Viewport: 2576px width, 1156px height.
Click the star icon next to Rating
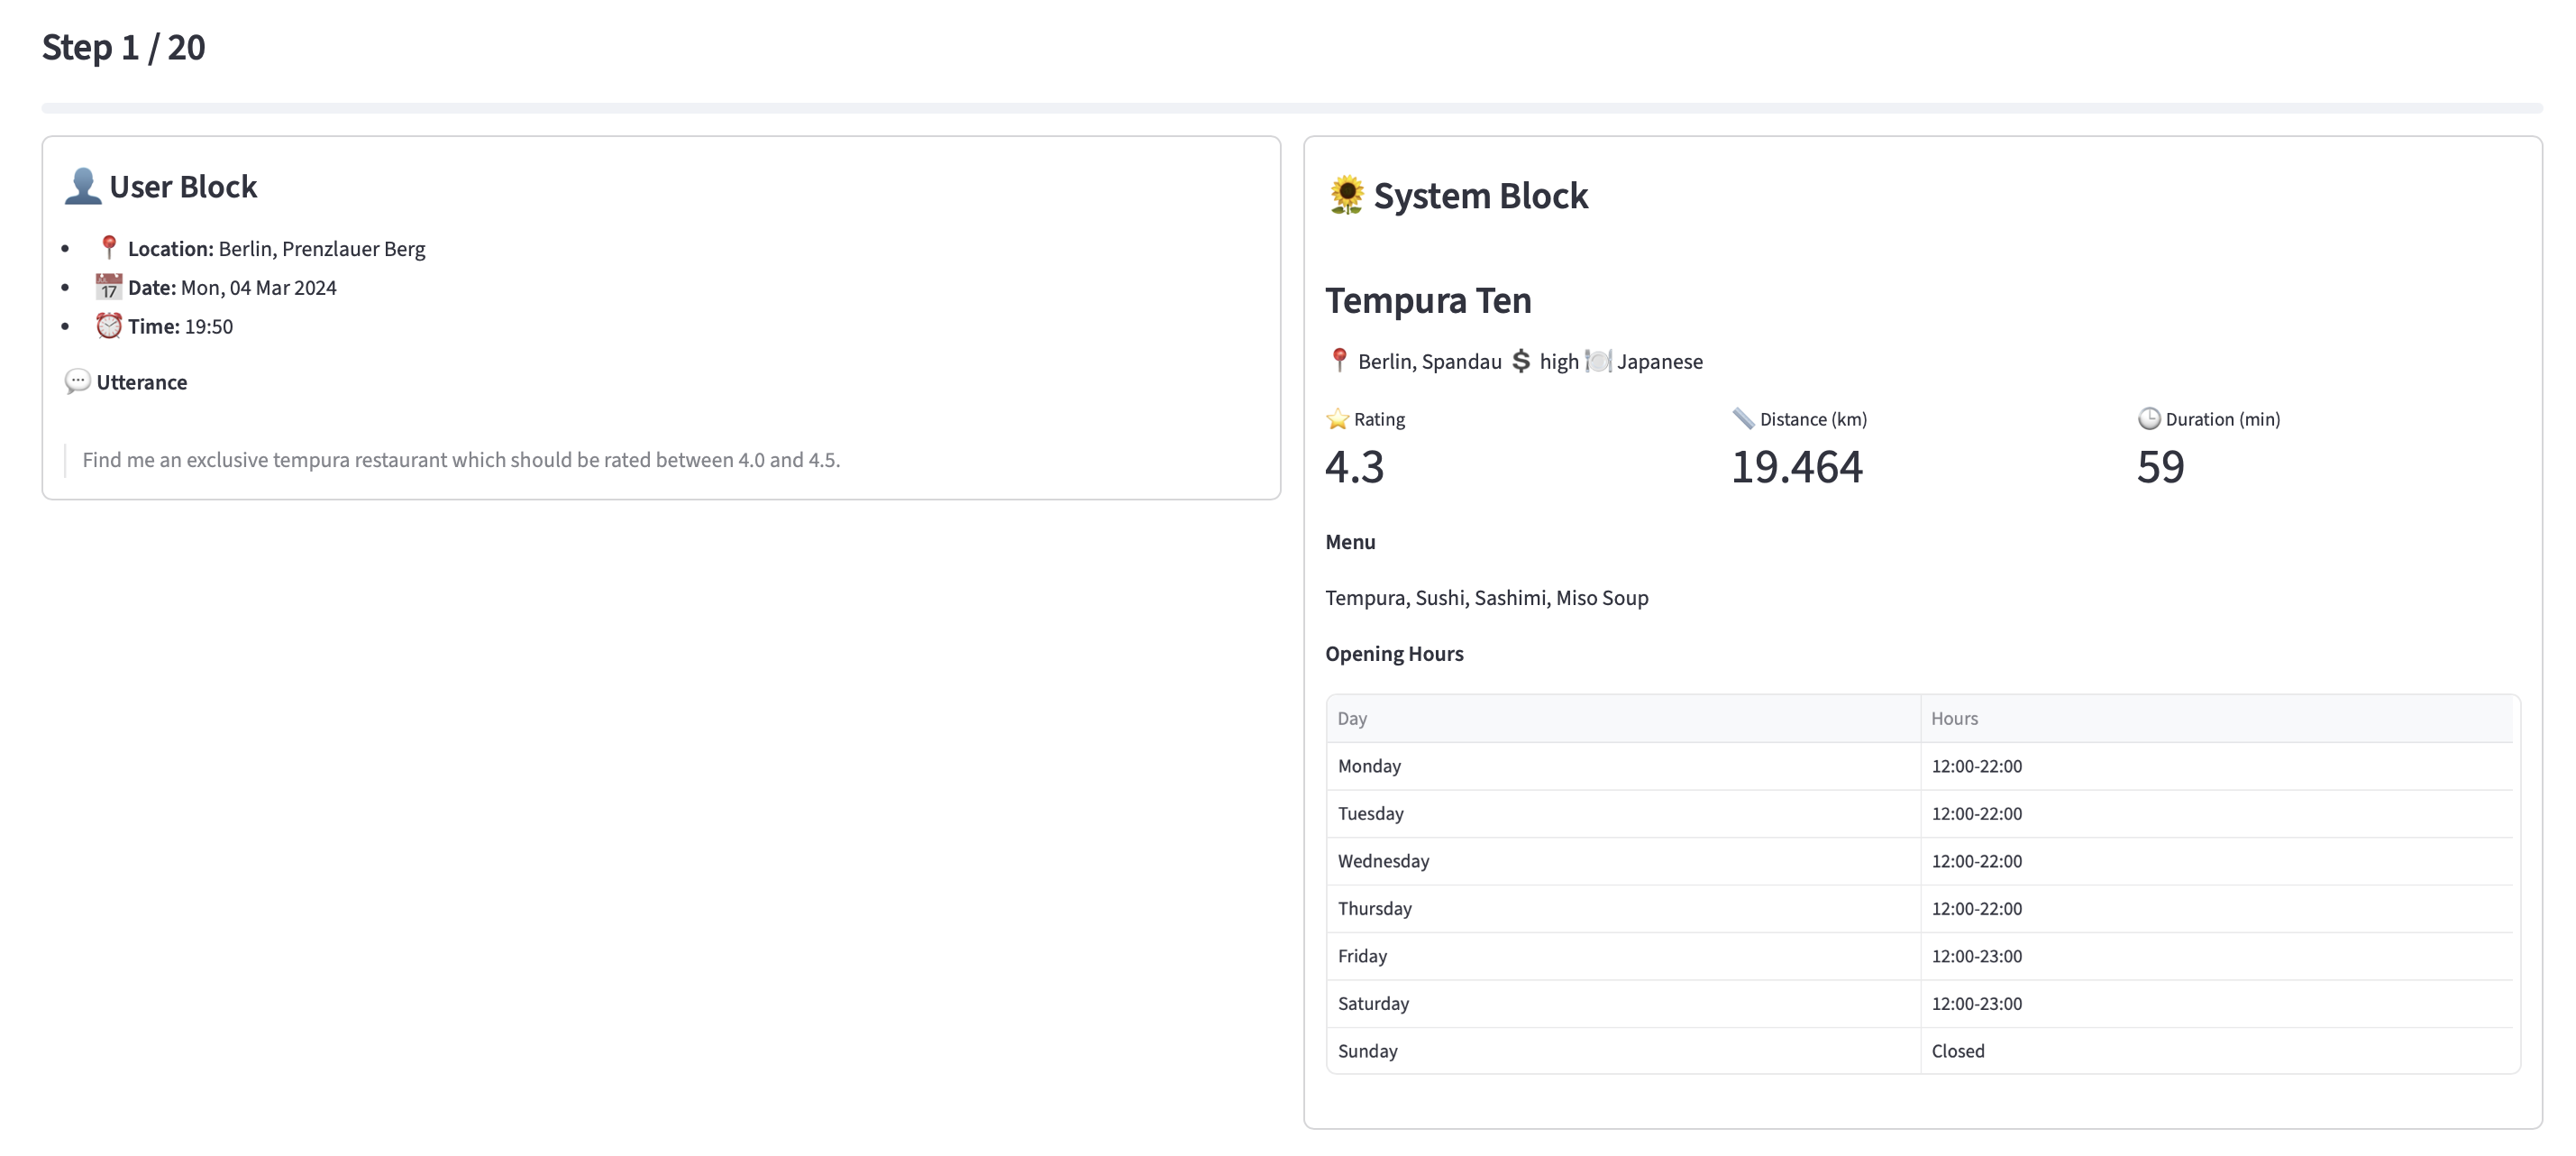click(1337, 419)
